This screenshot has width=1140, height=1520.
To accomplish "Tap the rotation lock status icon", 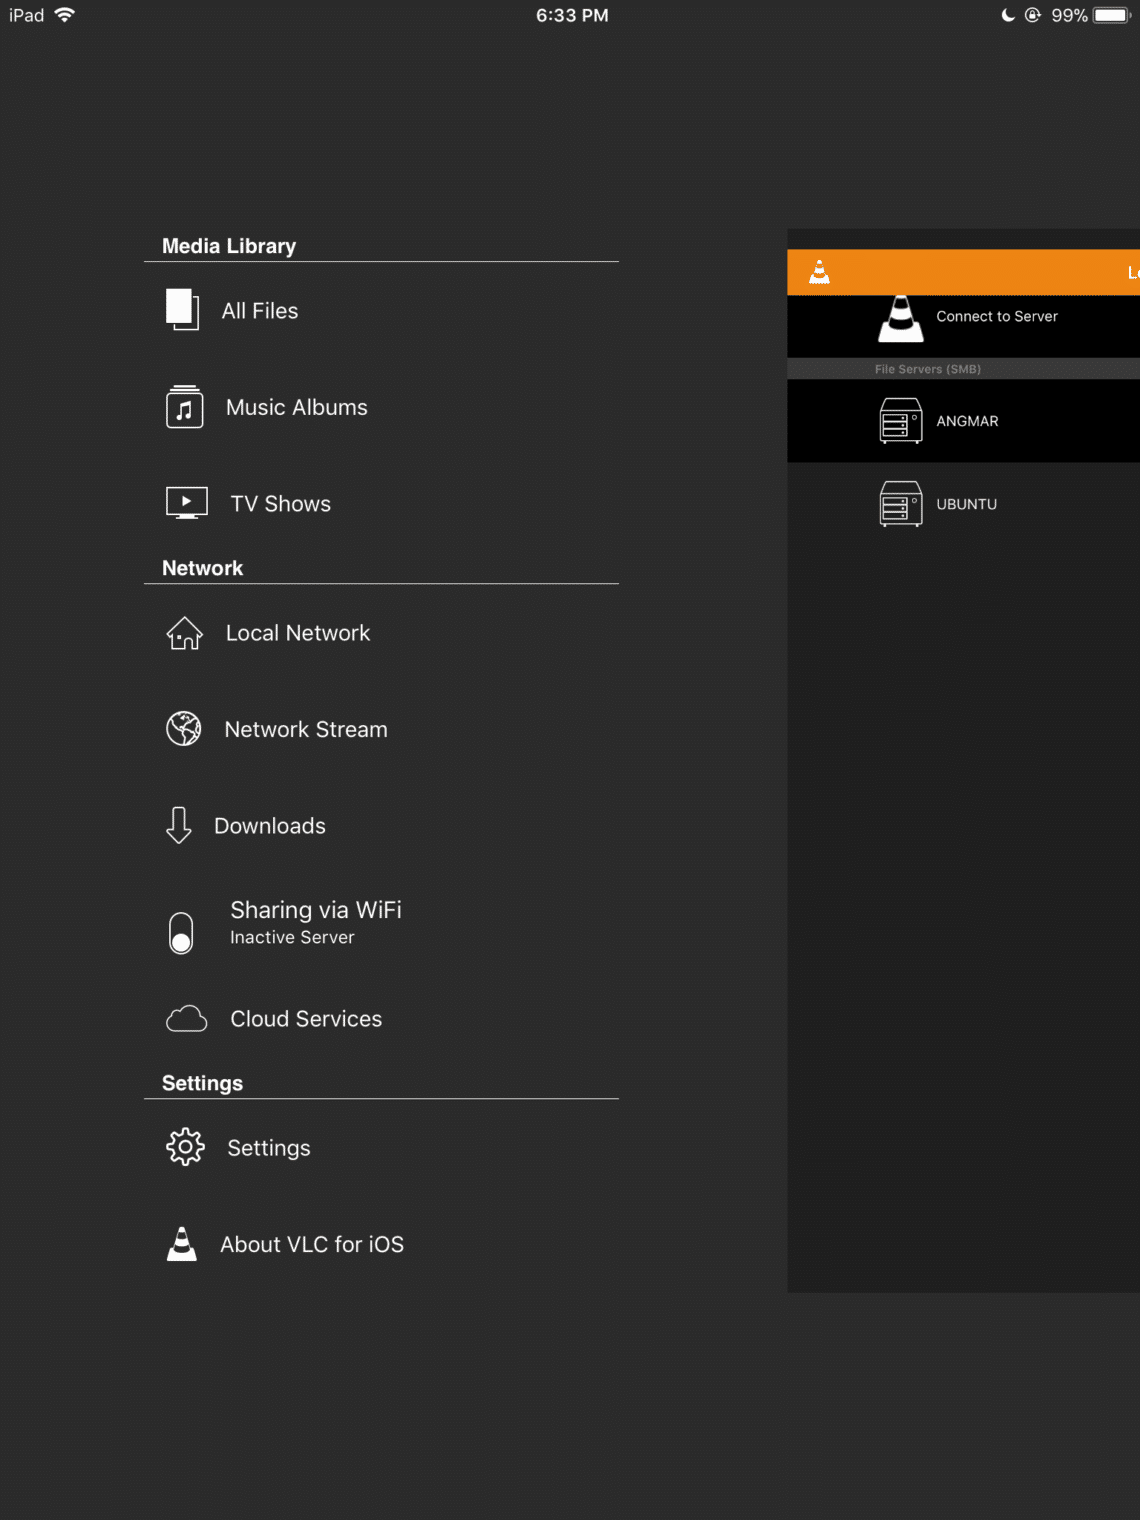I will [1033, 15].
